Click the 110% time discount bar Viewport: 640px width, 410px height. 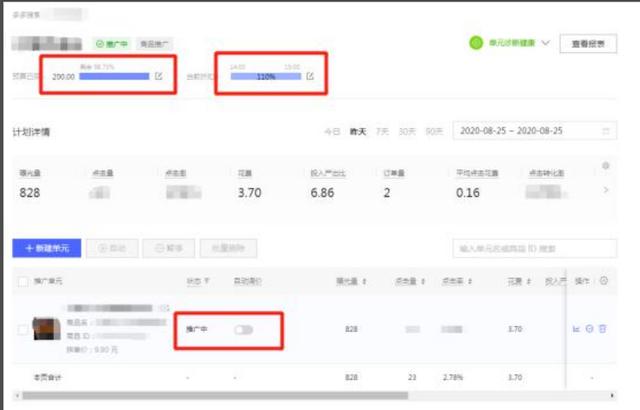266,76
